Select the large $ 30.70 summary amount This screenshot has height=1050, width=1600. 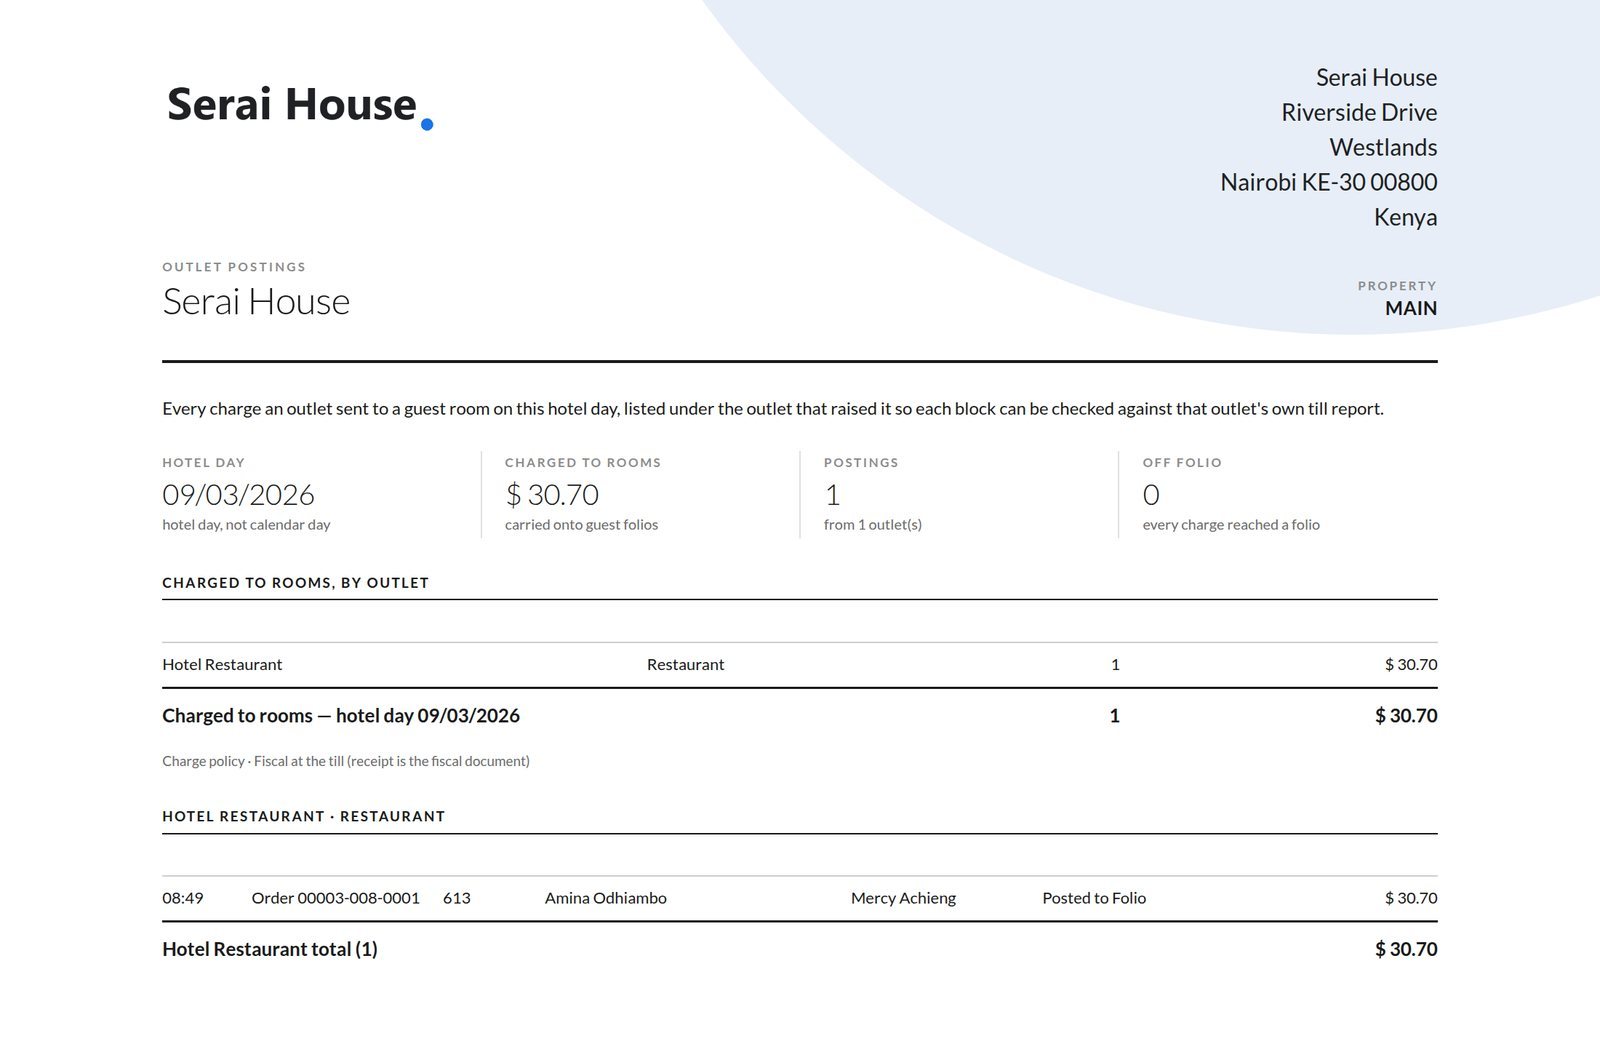(x=552, y=495)
